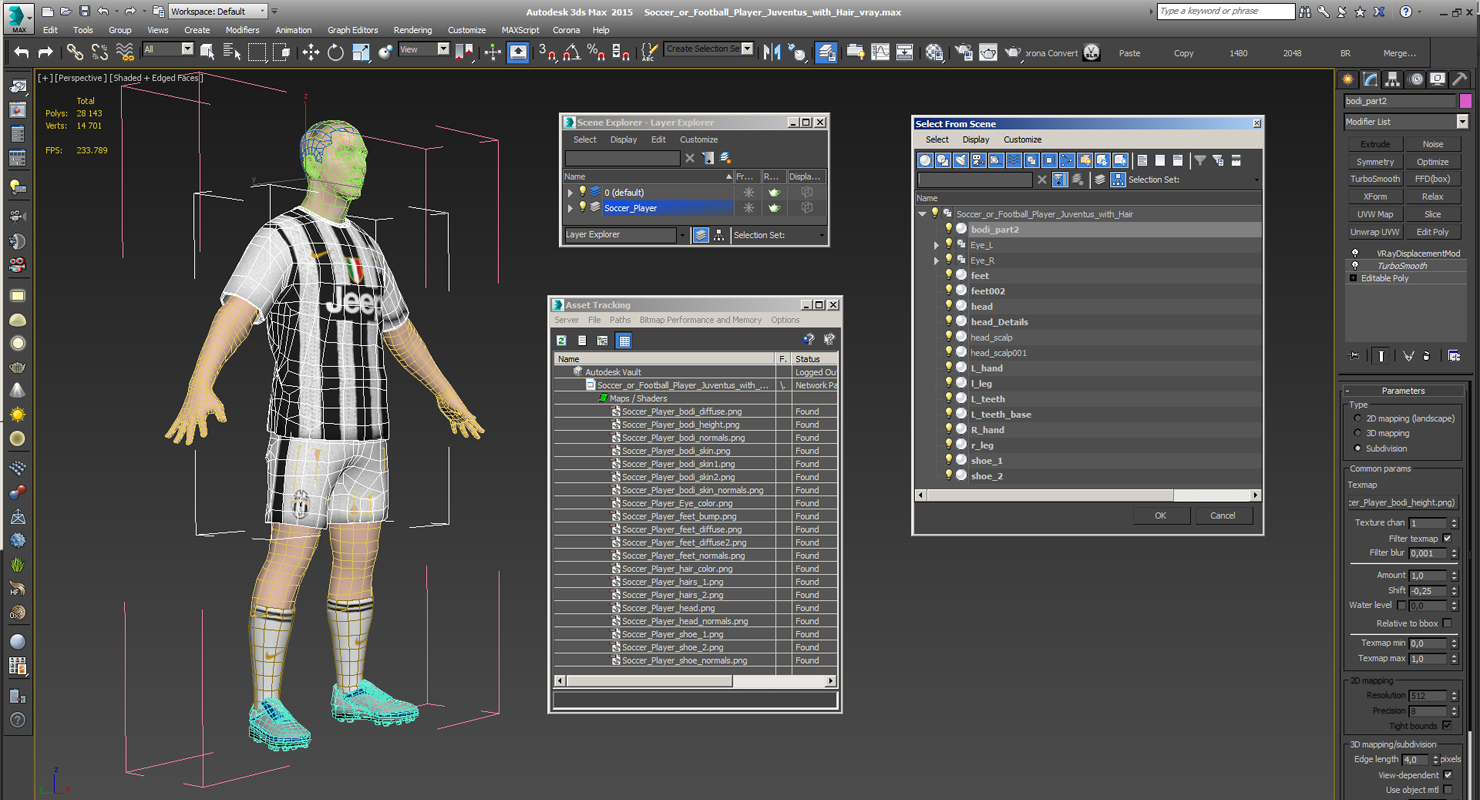
Task: Click the Asset Tracking horizontal scrollbar
Action: [694, 681]
